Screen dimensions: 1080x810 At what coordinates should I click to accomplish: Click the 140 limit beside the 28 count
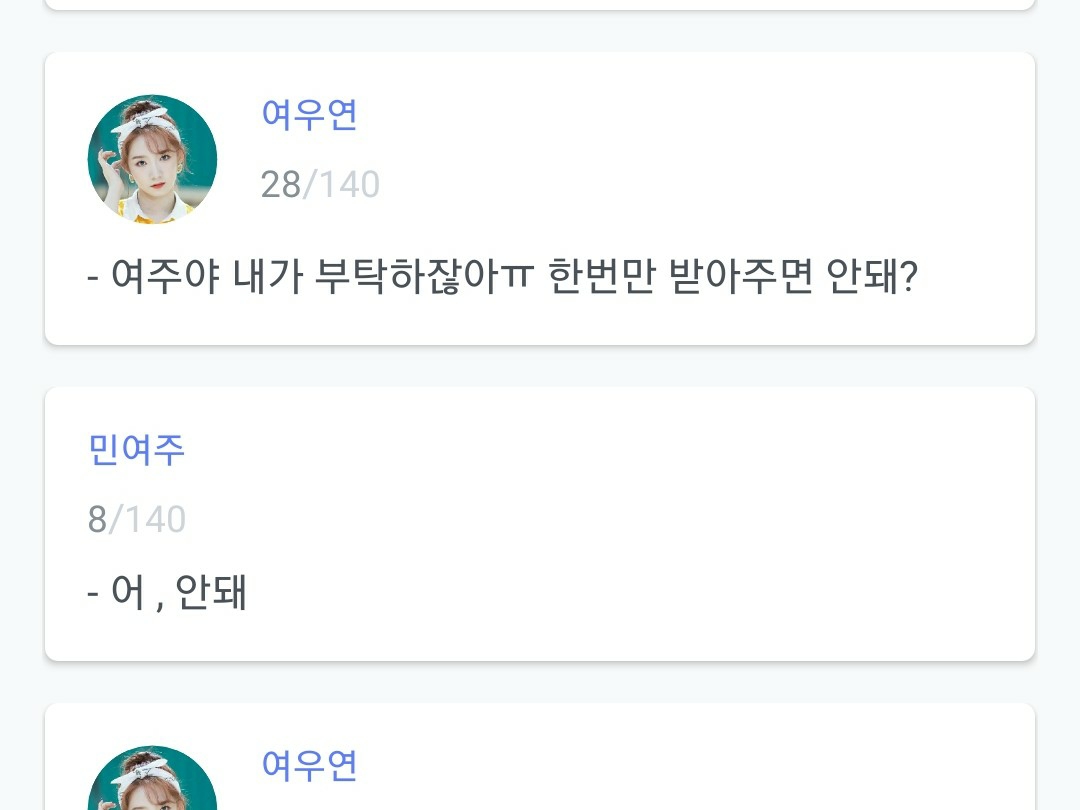[x=349, y=185]
